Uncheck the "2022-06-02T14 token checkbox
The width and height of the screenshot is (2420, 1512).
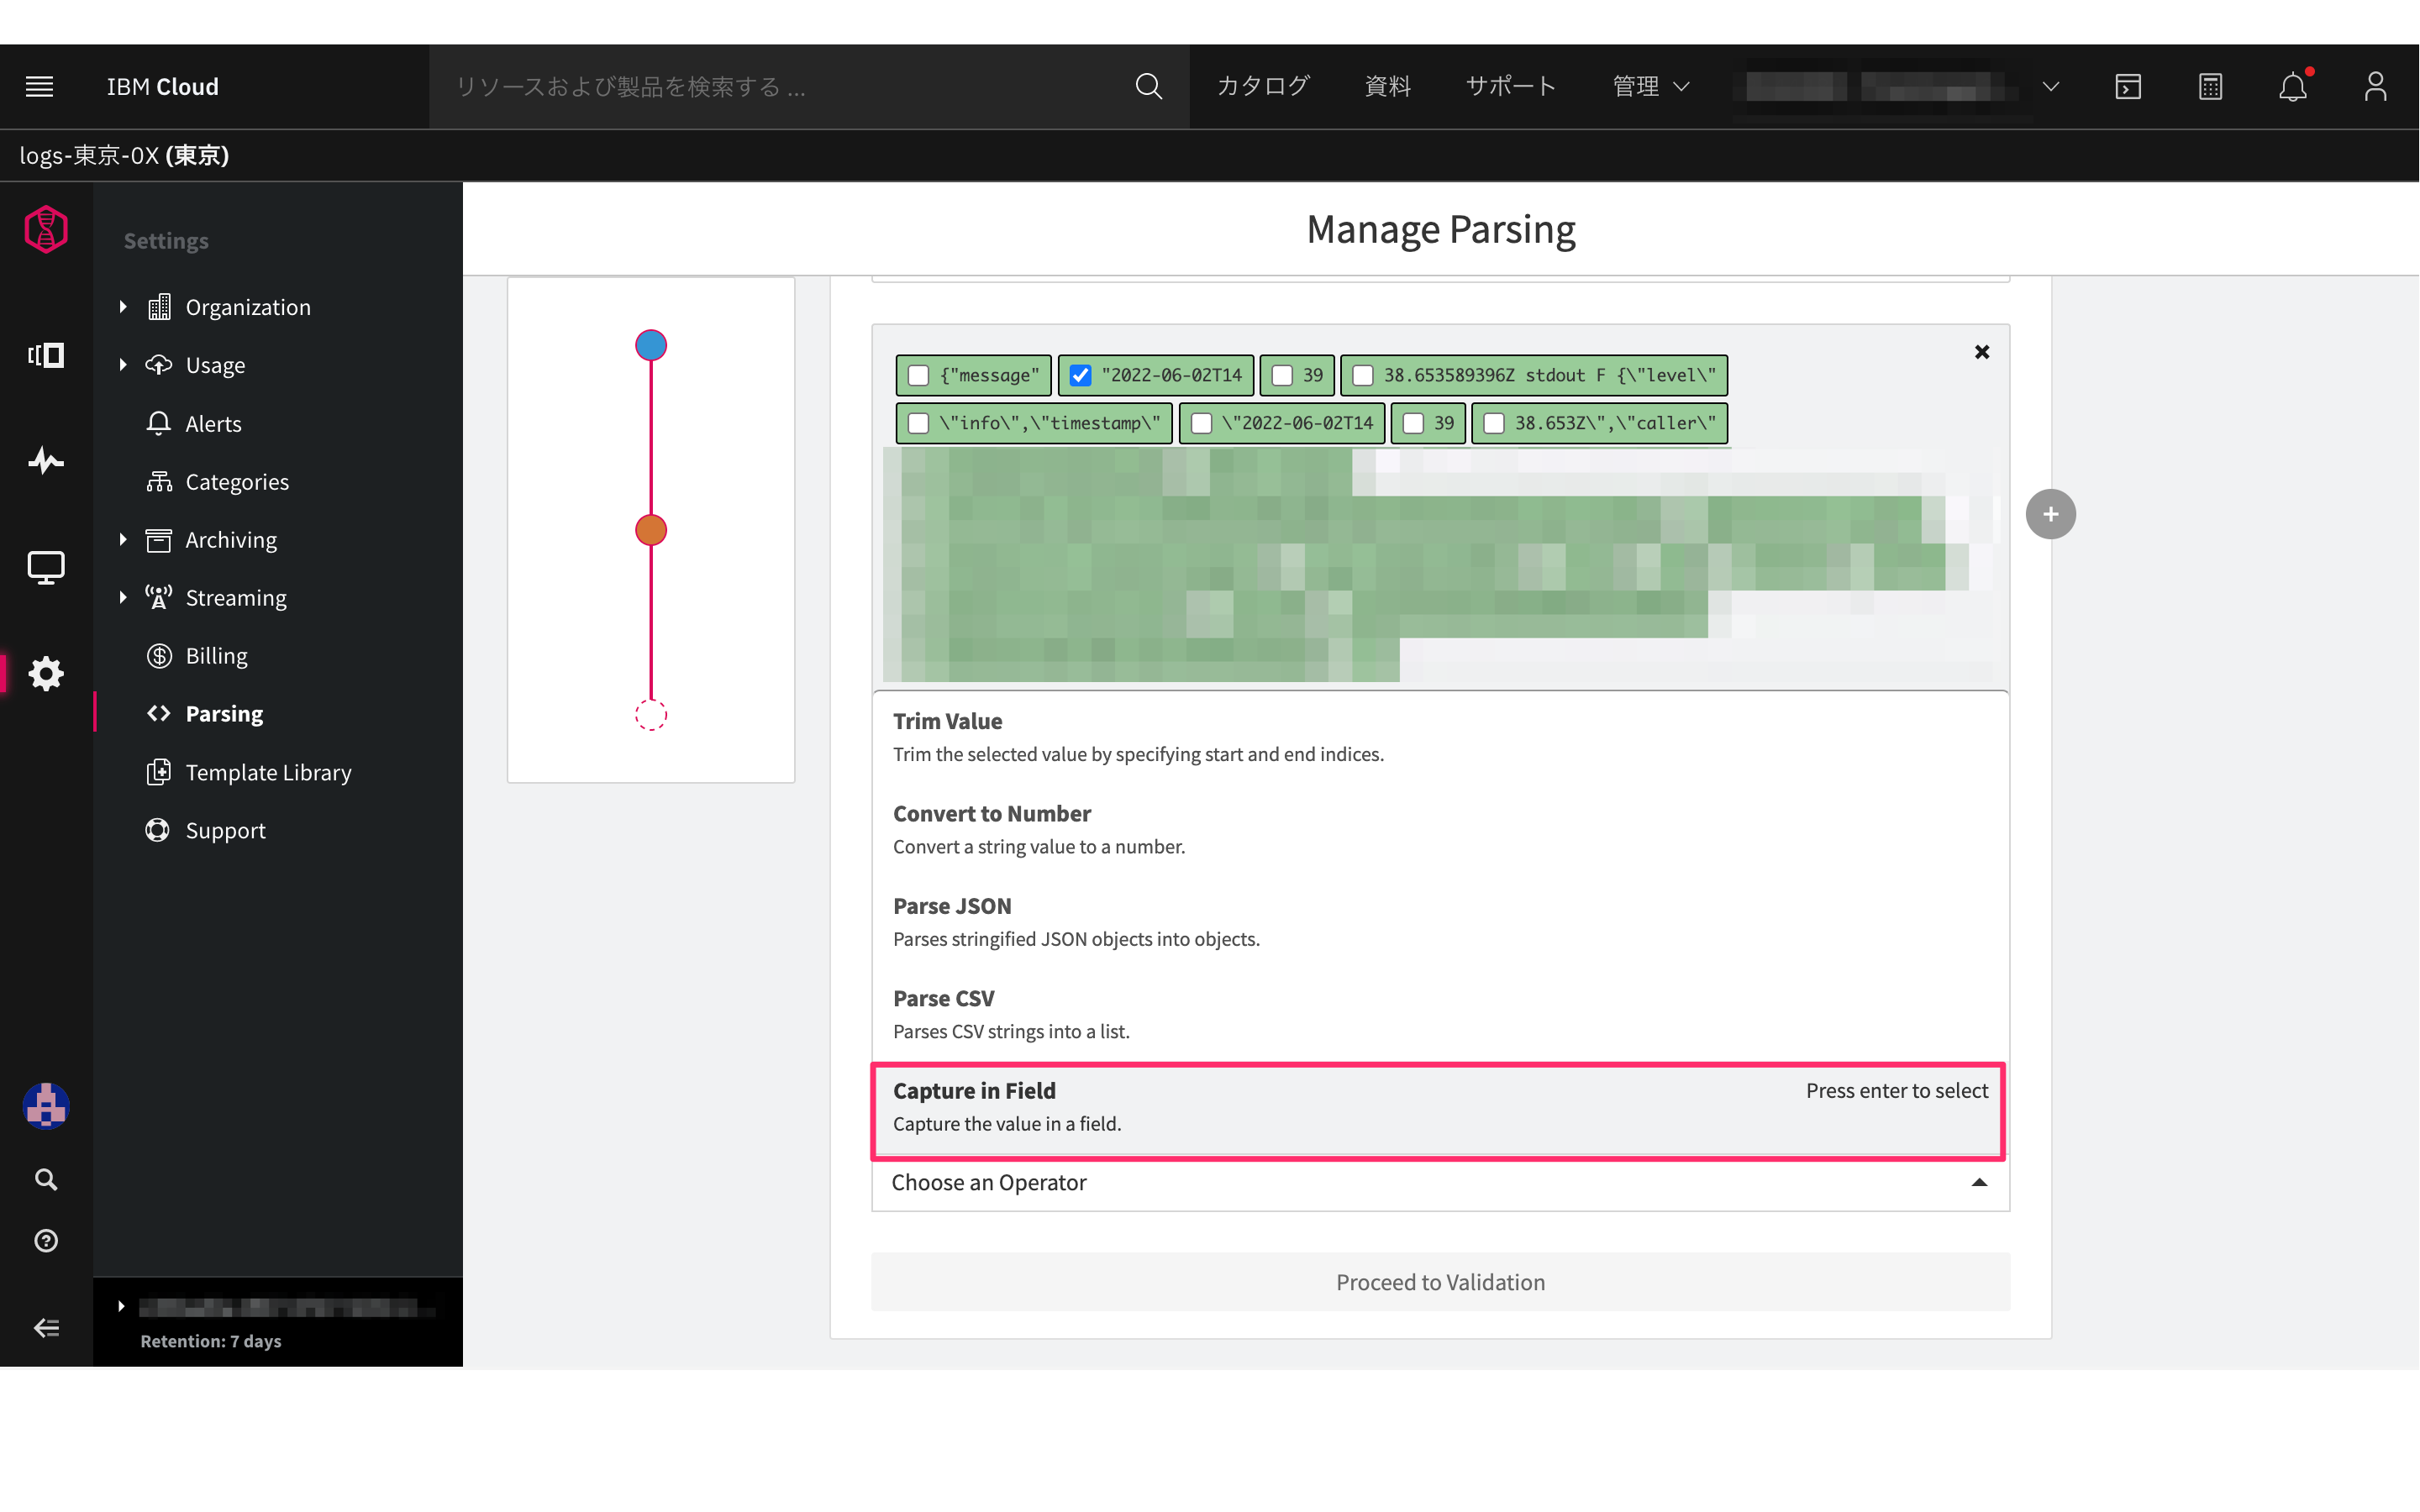(x=1080, y=376)
